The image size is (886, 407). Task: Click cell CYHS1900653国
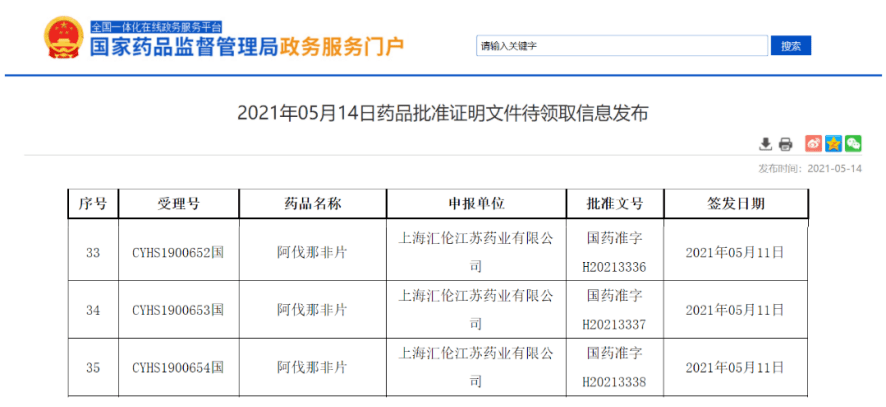[179, 310]
